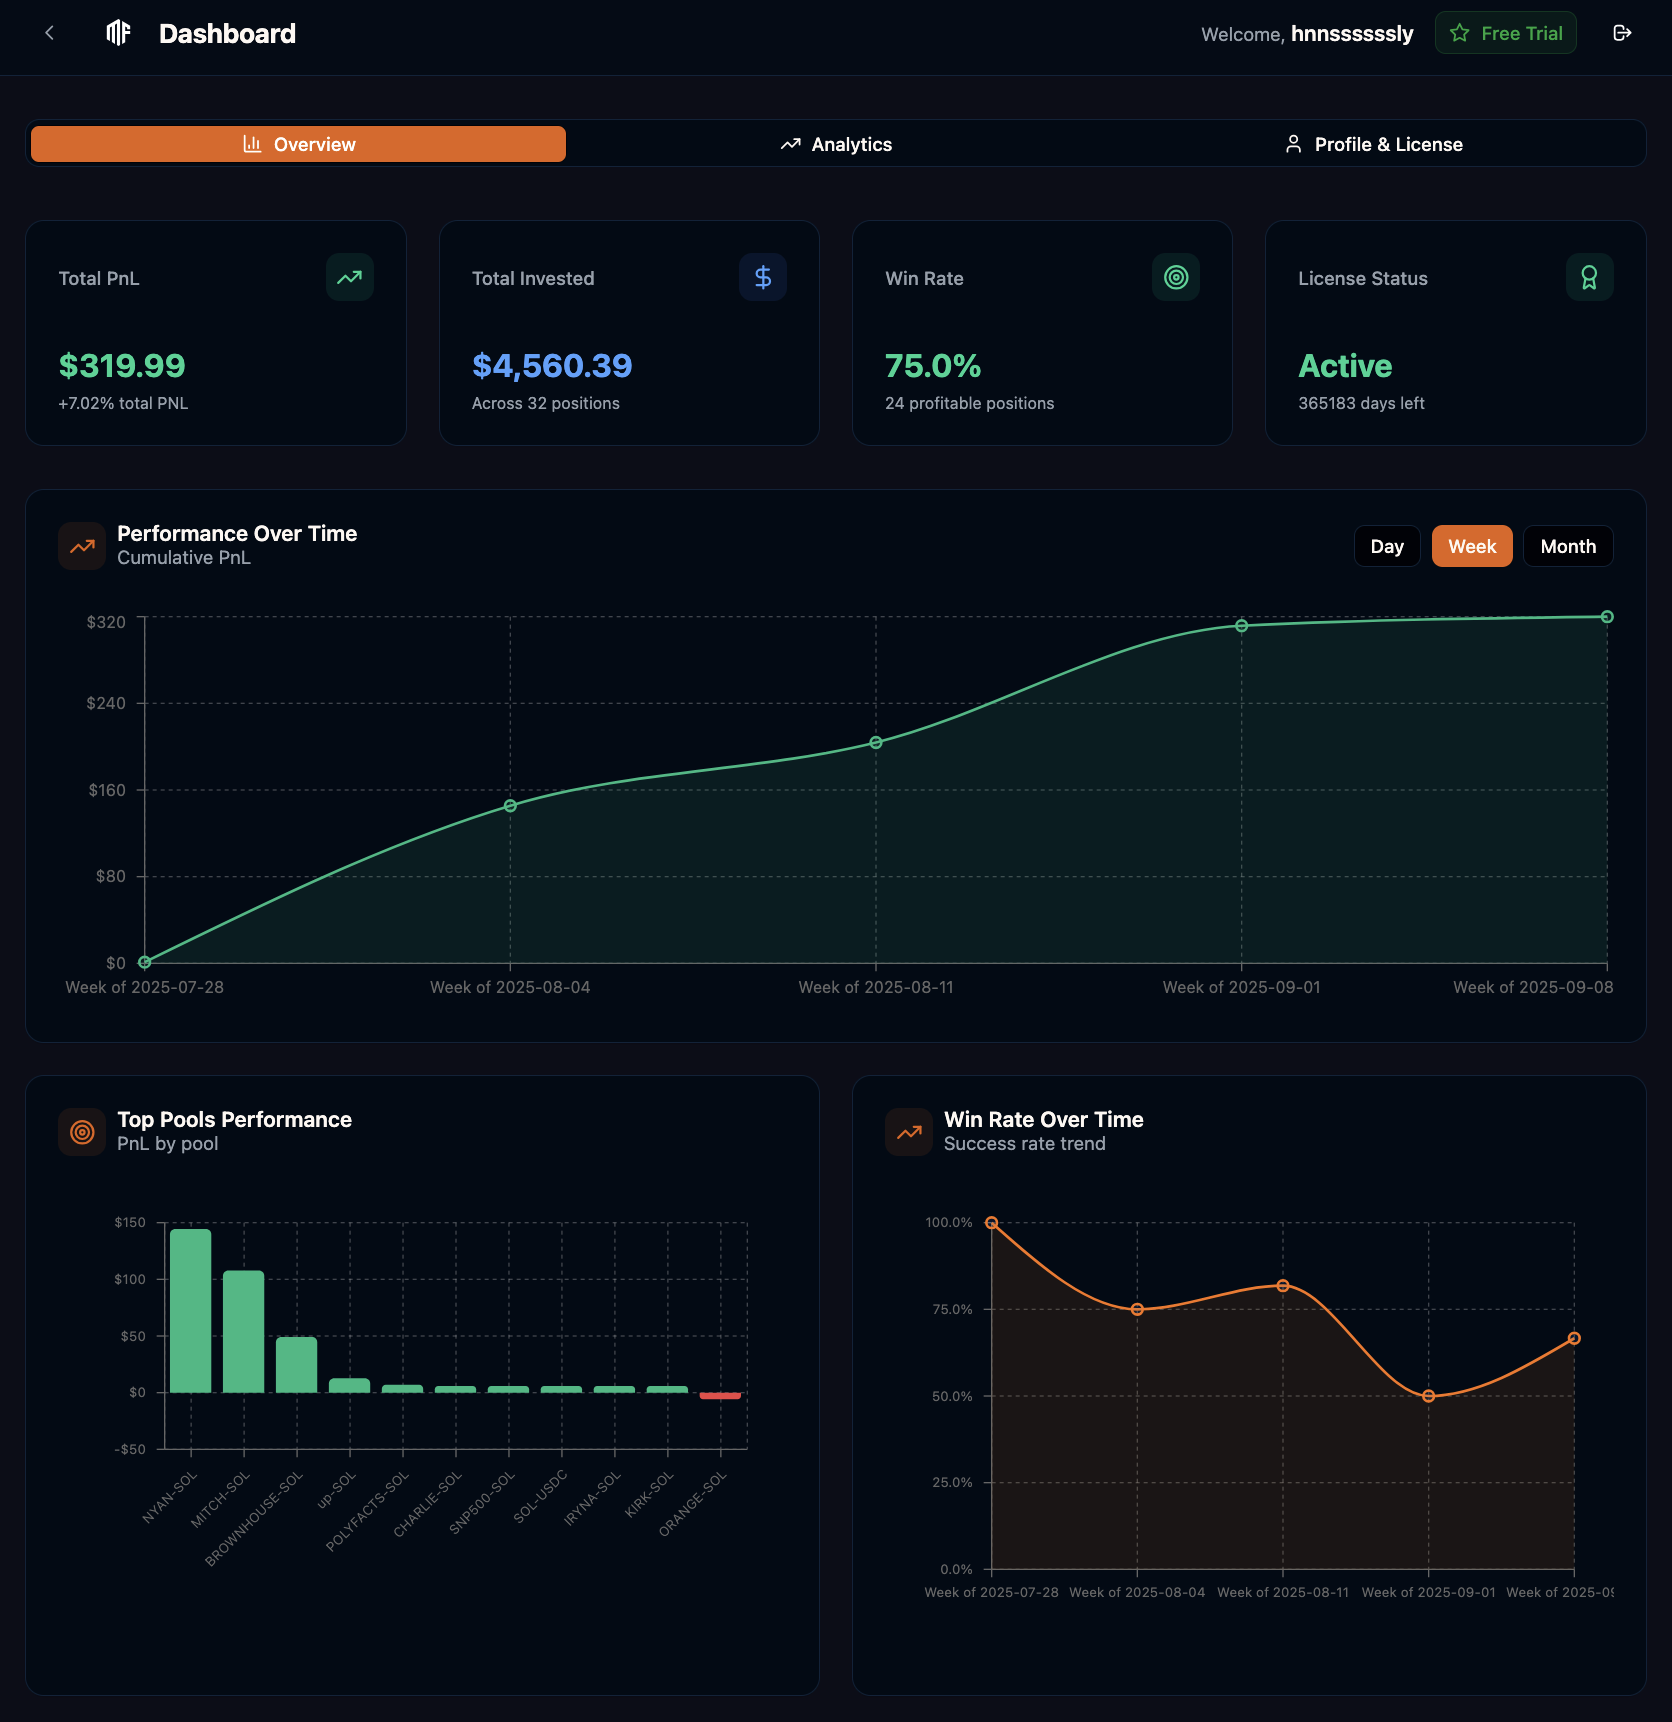The image size is (1672, 1722).
Task: Click the Free Trial button
Action: pos(1505,32)
